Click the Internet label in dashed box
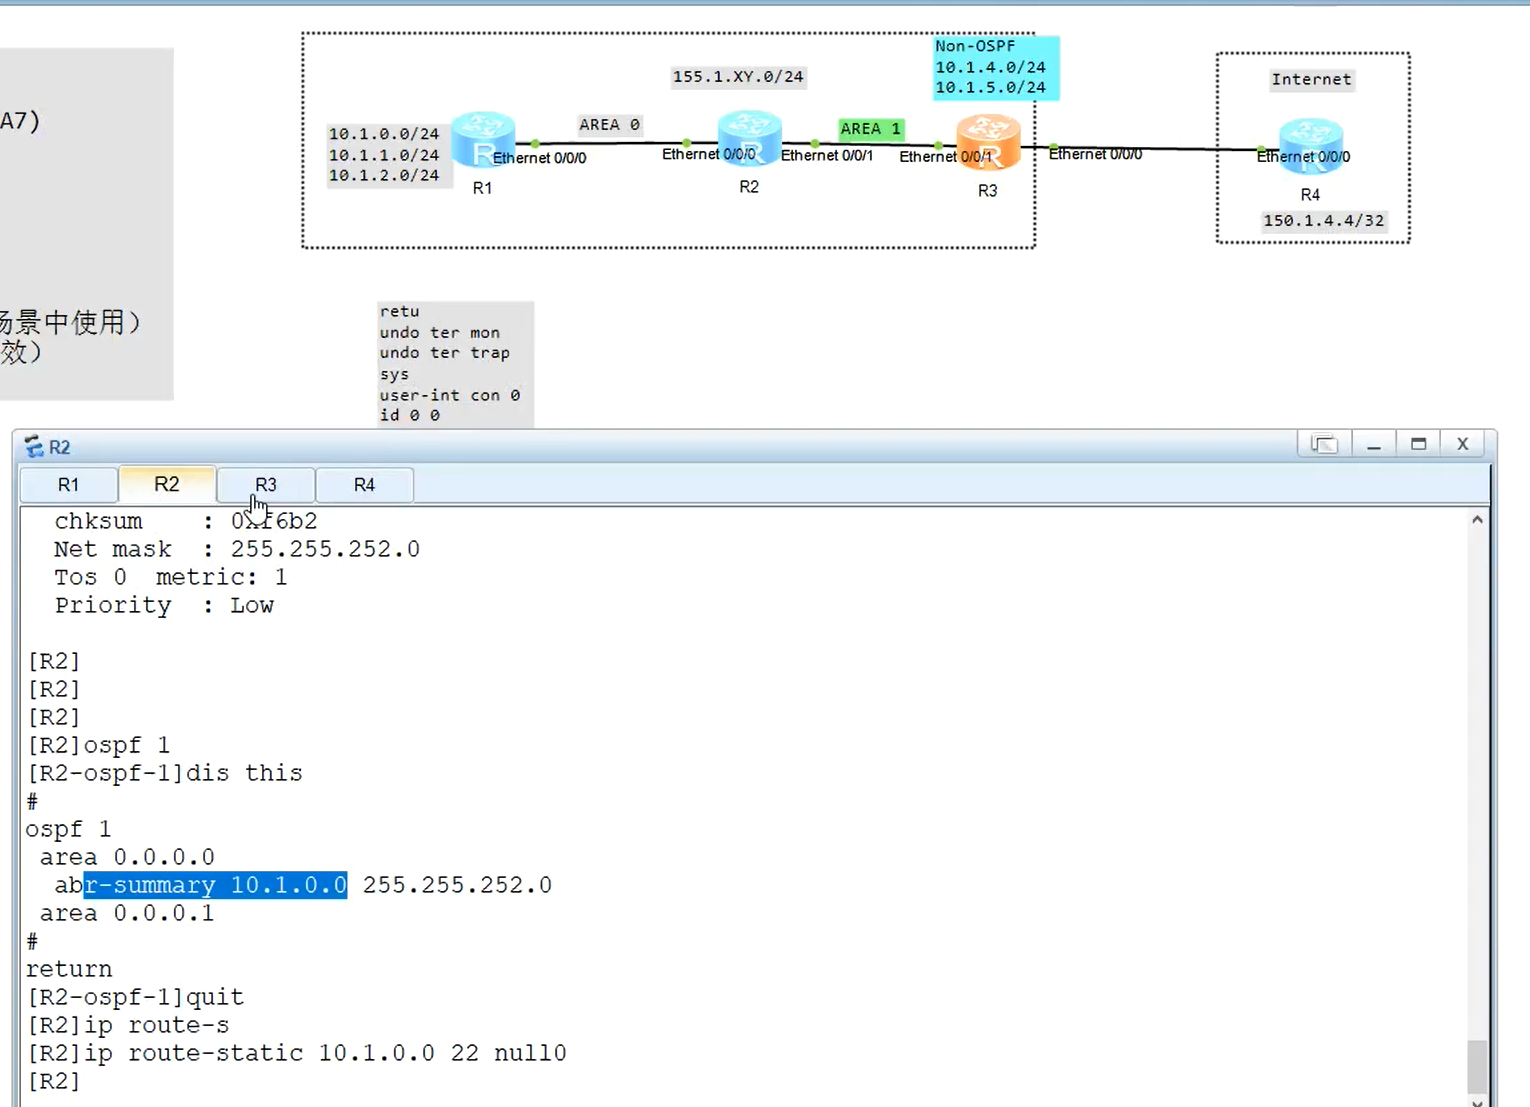Screen dimensions: 1530x1107 tap(1311, 79)
